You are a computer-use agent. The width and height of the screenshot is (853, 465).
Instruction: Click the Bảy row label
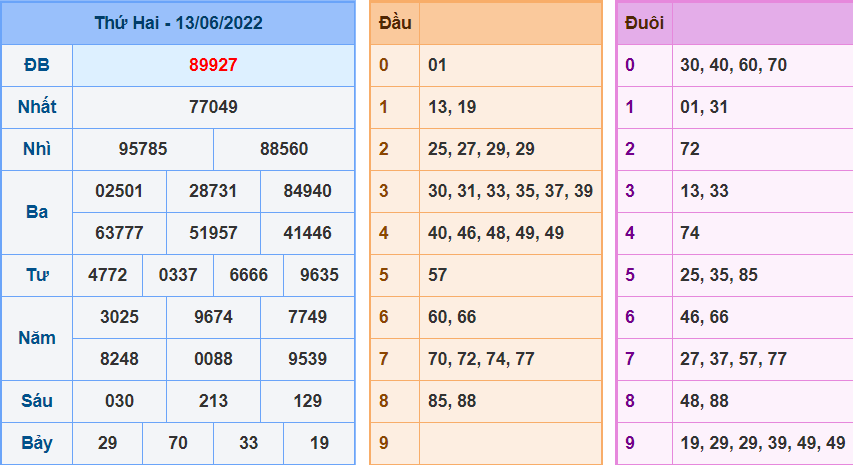[x=37, y=443]
